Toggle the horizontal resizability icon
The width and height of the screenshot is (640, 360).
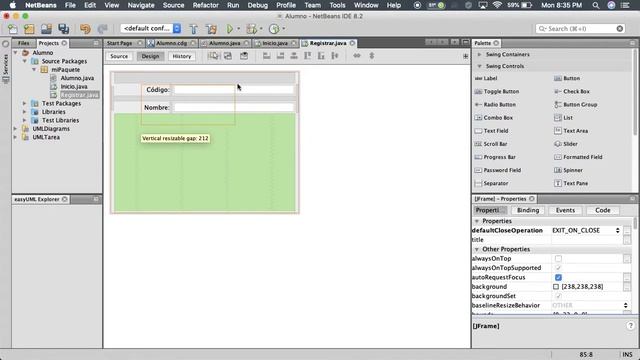click(x=357, y=56)
